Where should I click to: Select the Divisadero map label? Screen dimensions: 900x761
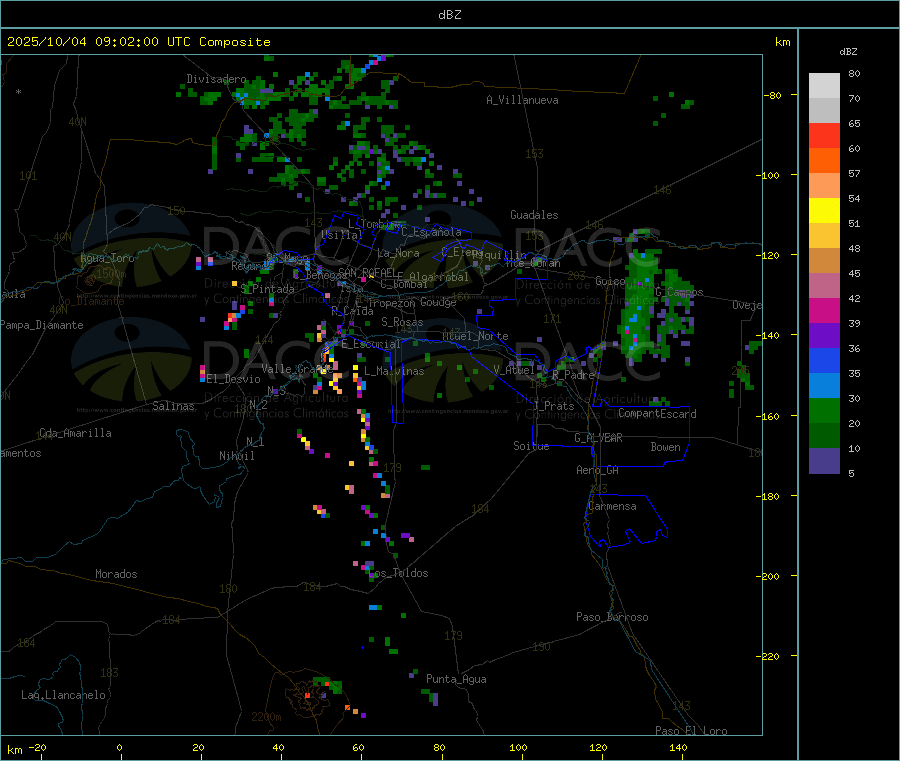[x=216, y=79]
